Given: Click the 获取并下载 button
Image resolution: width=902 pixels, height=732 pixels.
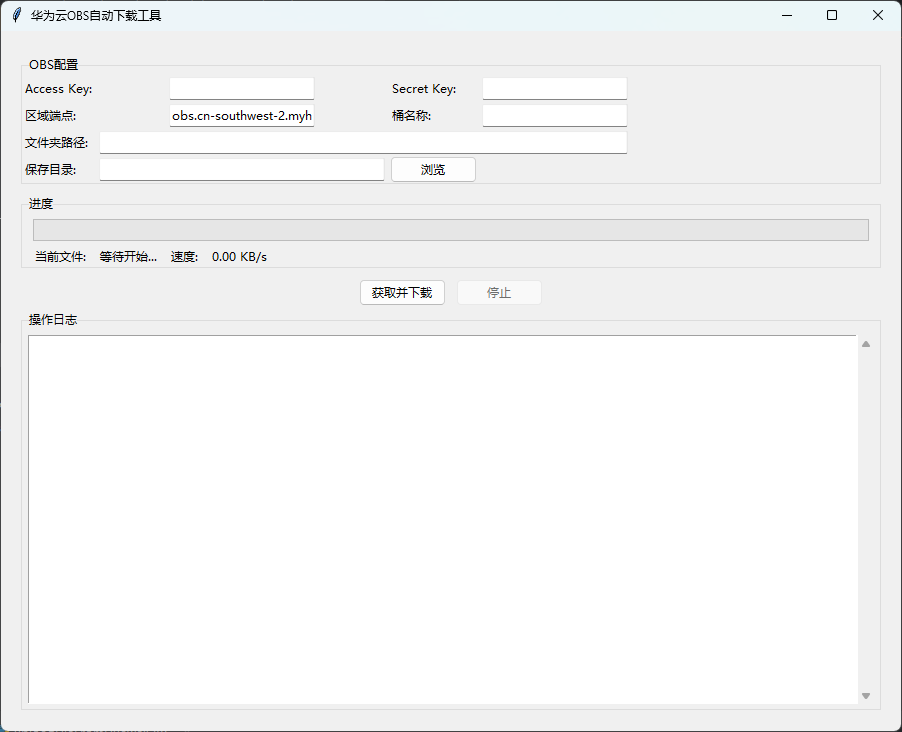Looking at the screenshot, I should (x=402, y=293).
